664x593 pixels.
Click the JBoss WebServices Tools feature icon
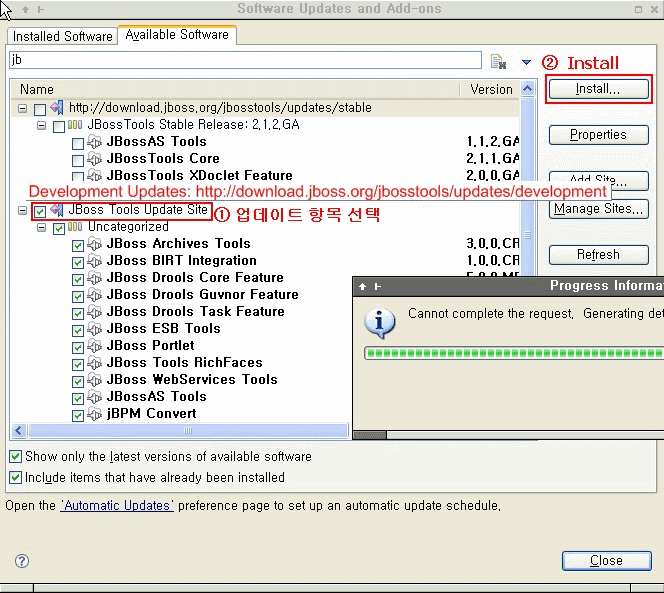point(95,380)
